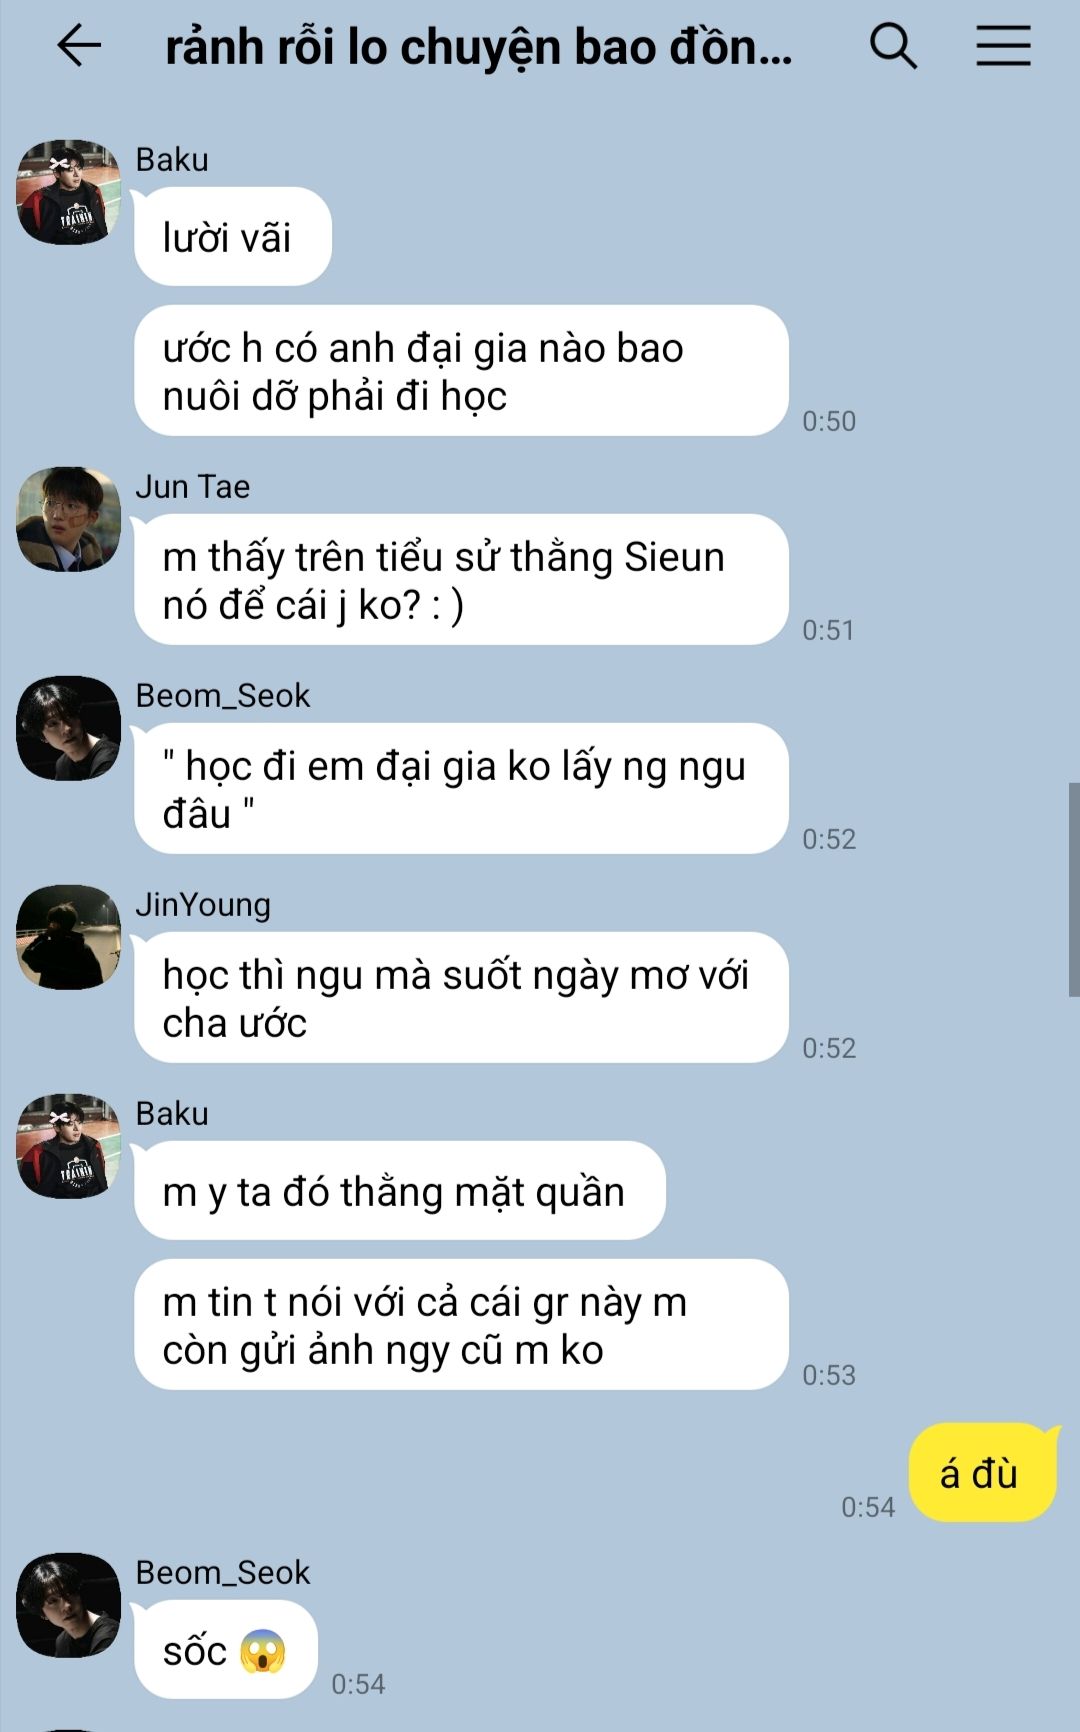Tap message "học đi em đại gia ko lấy ng ngu đâu"

click(461, 789)
